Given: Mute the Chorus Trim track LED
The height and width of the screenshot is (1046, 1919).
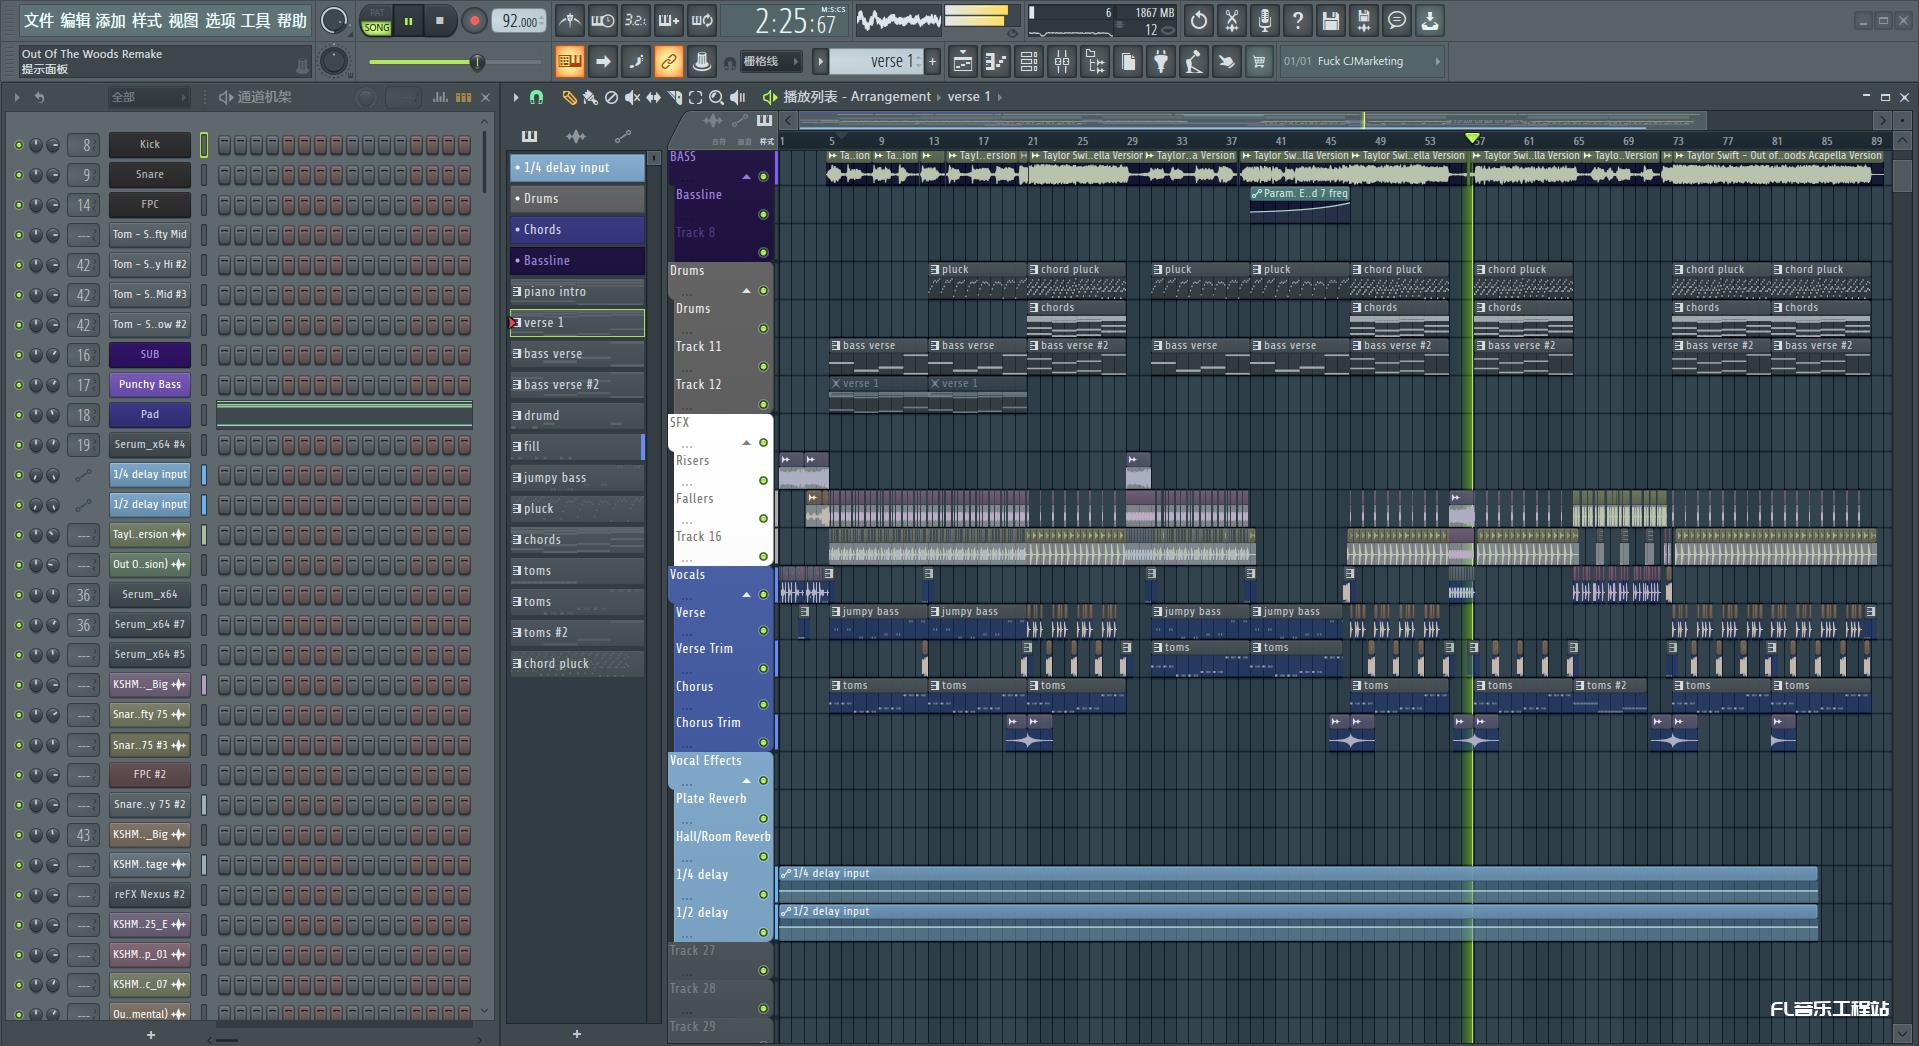Looking at the screenshot, I should point(763,742).
